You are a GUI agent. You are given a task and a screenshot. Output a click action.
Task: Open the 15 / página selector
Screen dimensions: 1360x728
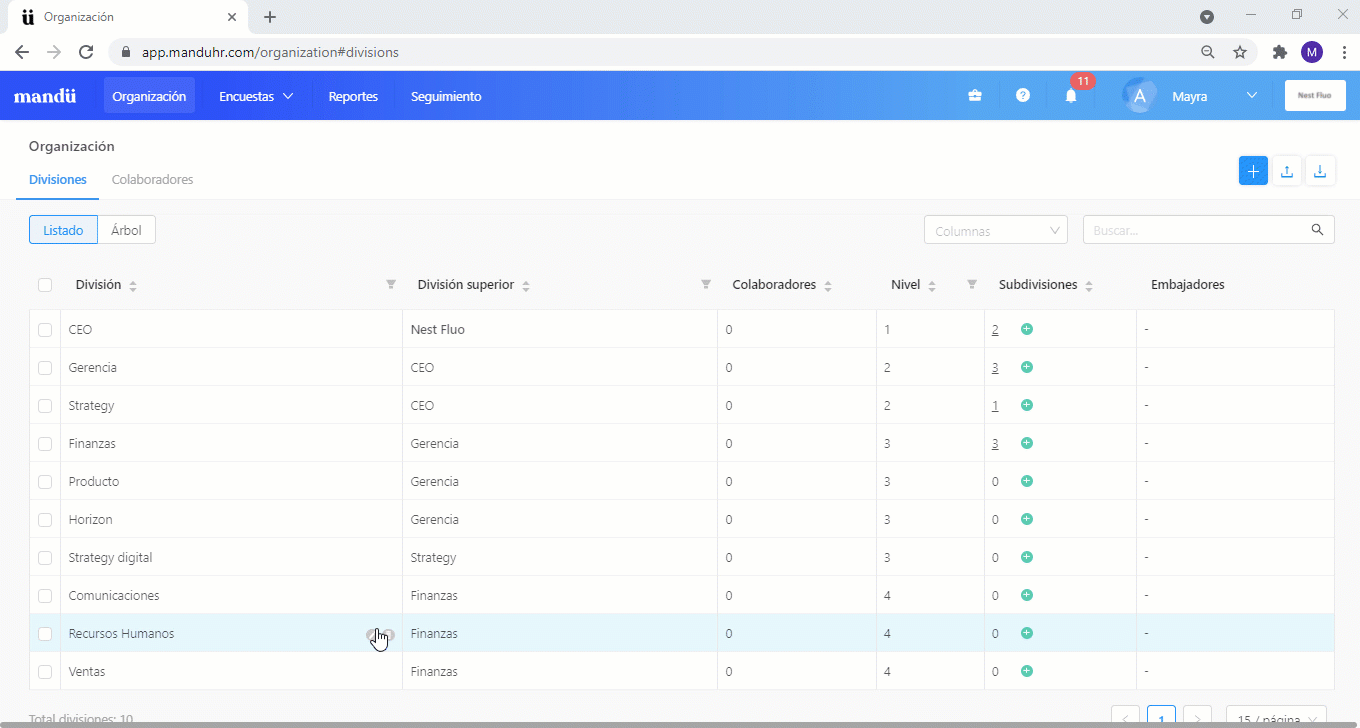coord(1276,718)
